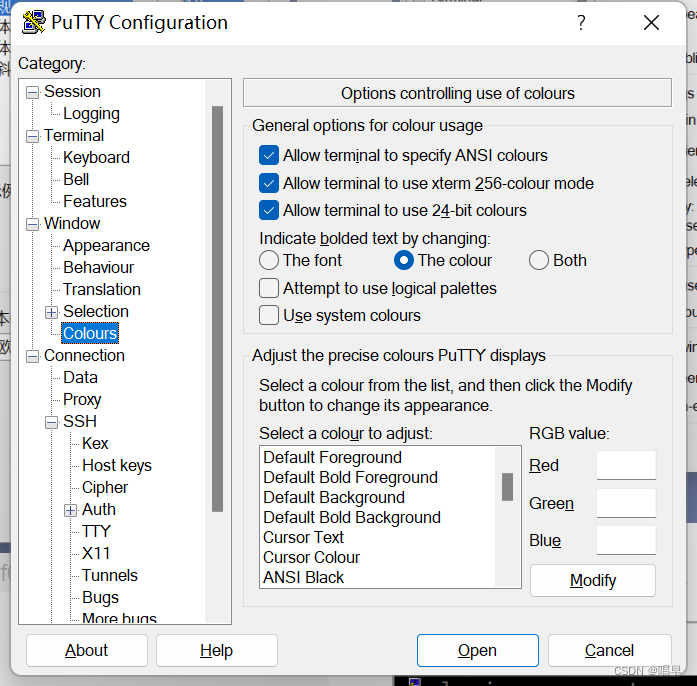The image size is (697, 686).
Task: Select highlighted Colours category
Action: click(90, 333)
